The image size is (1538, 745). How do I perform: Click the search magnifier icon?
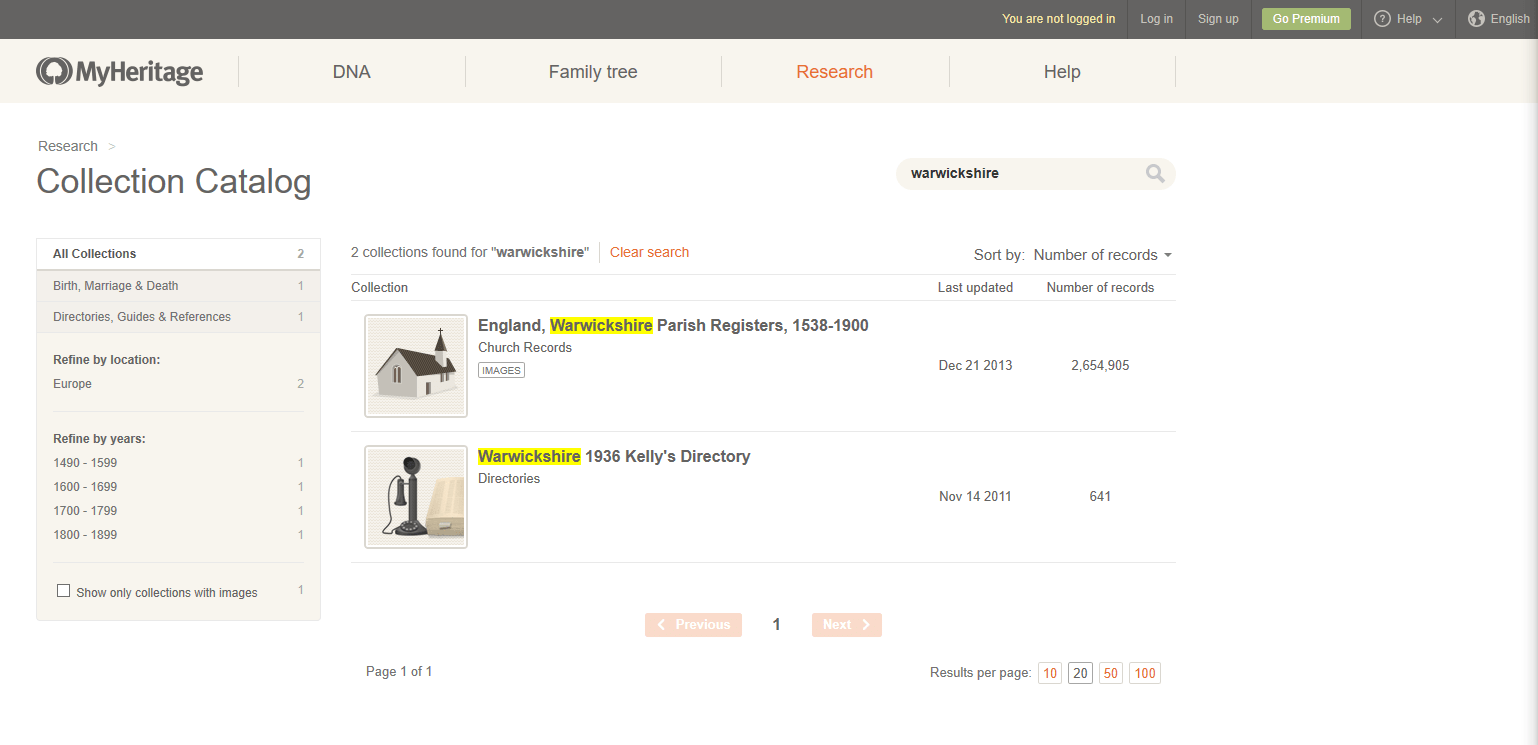pyautogui.click(x=1155, y=174)
